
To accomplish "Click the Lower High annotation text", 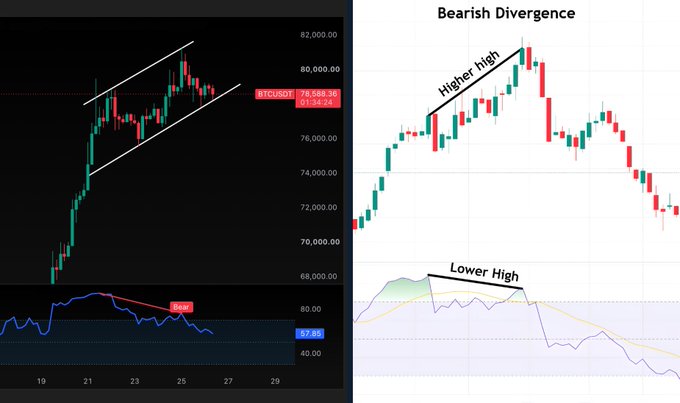I will [x=484, y=272].
